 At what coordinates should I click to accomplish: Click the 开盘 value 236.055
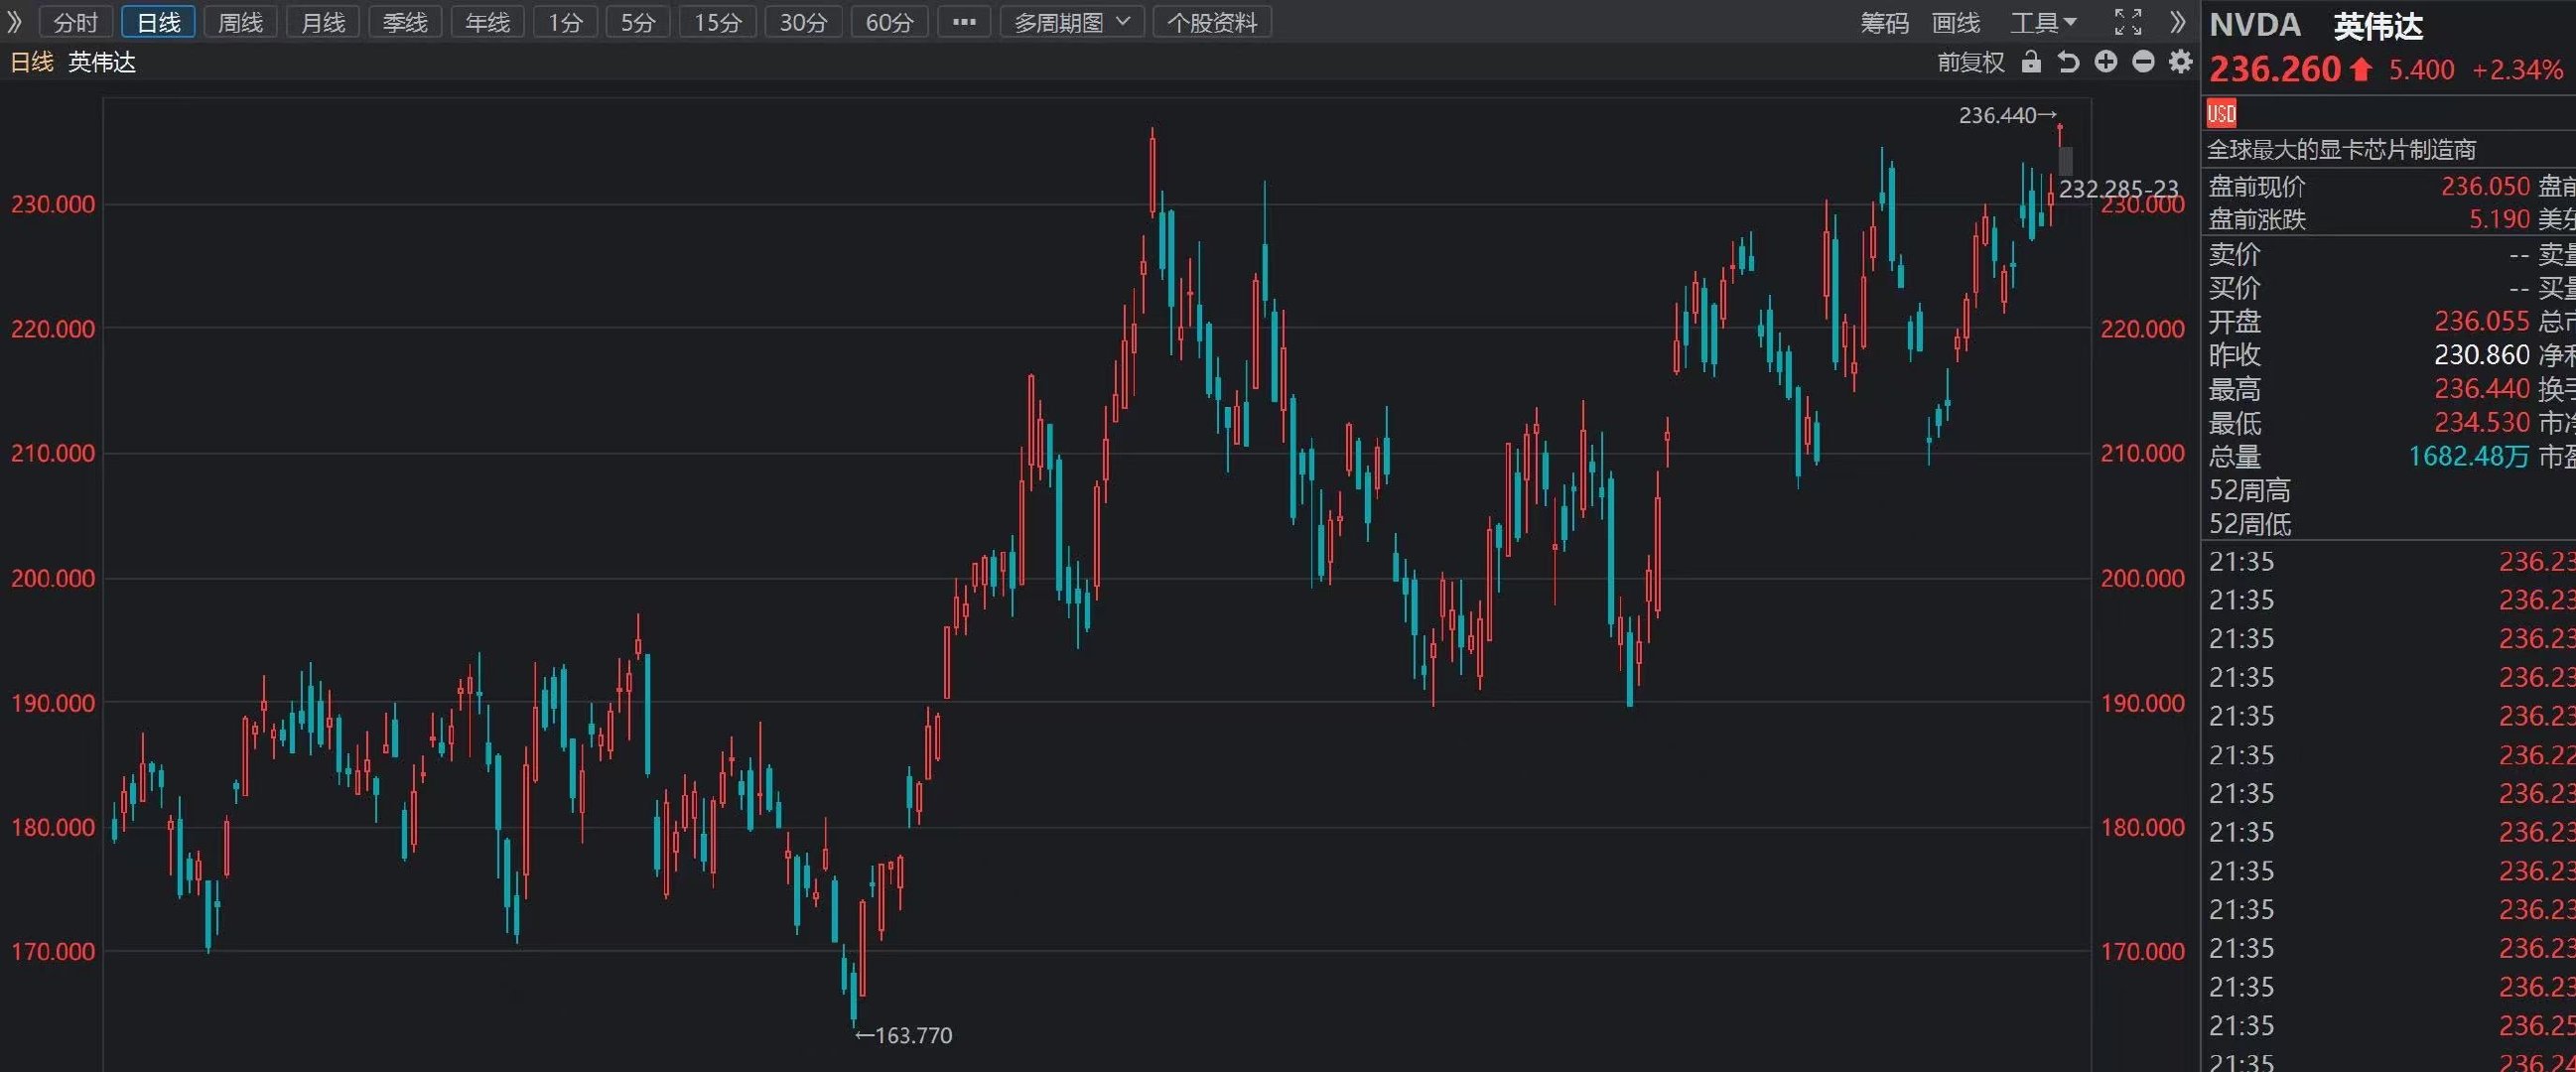pos(2481,321)
